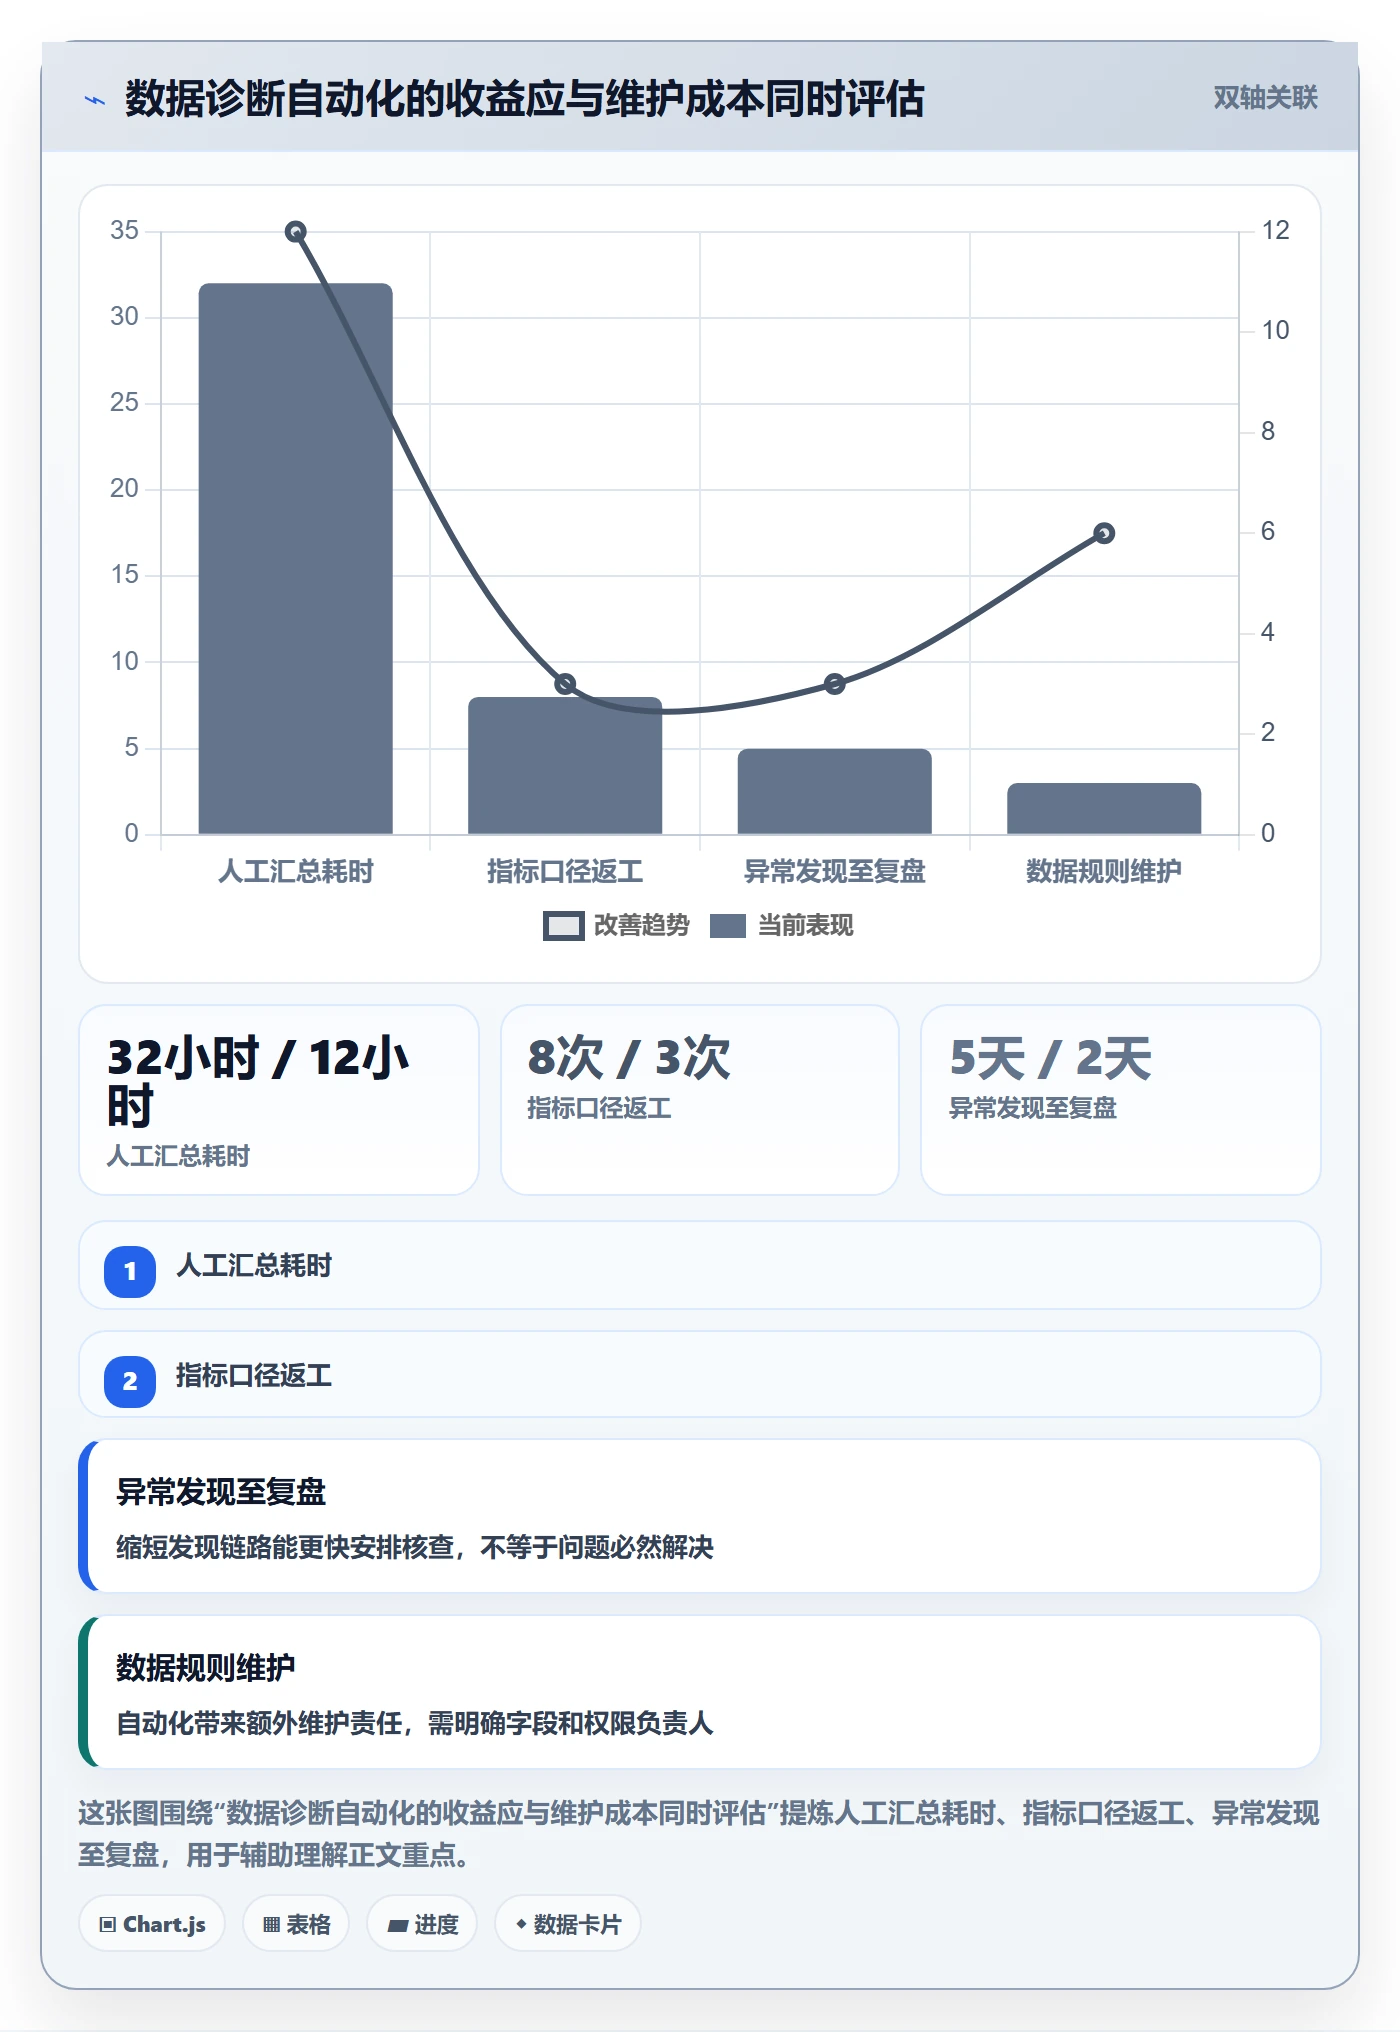This screenshot has height=2032, width=1400.
Task: Select list row 2 指标口径返工 text
Action: click(x=254, y=1376)
